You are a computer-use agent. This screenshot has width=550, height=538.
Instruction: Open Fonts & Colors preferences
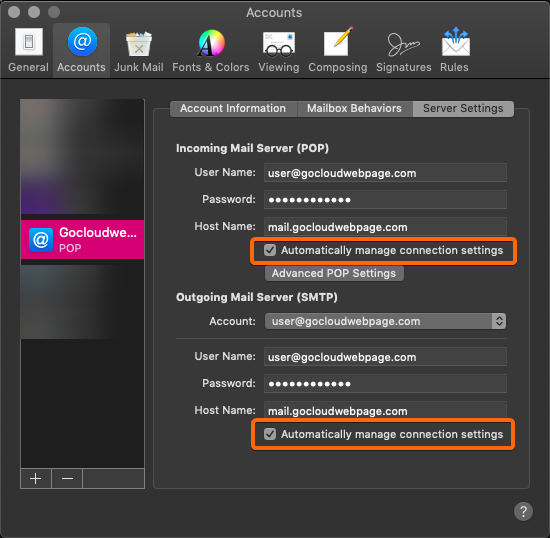pyautogui.click(x=210, y=50)
